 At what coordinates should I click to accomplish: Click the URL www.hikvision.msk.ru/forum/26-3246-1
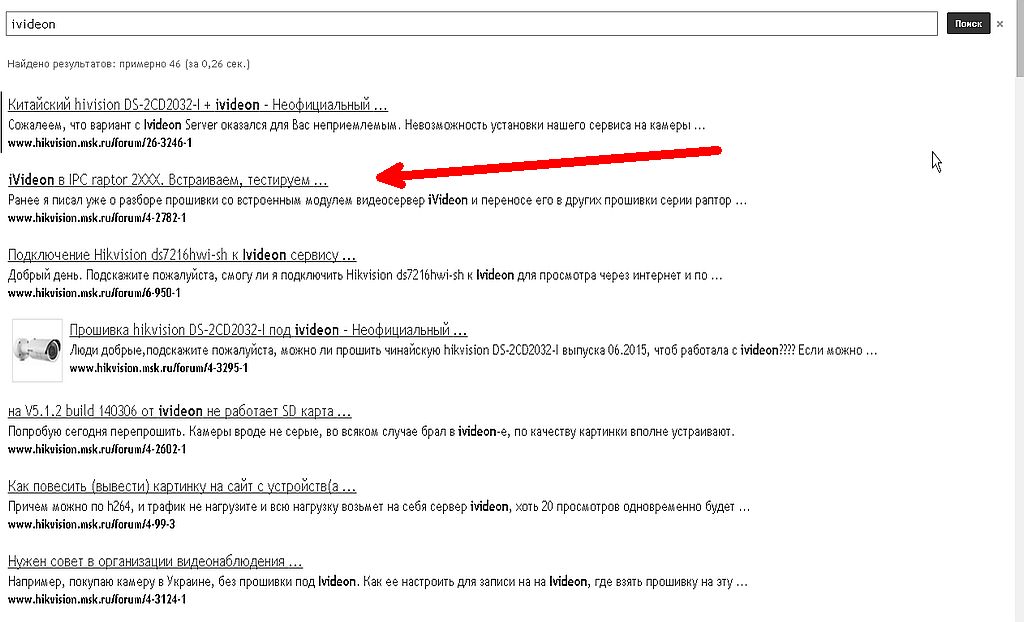click(x=100, y=143)
